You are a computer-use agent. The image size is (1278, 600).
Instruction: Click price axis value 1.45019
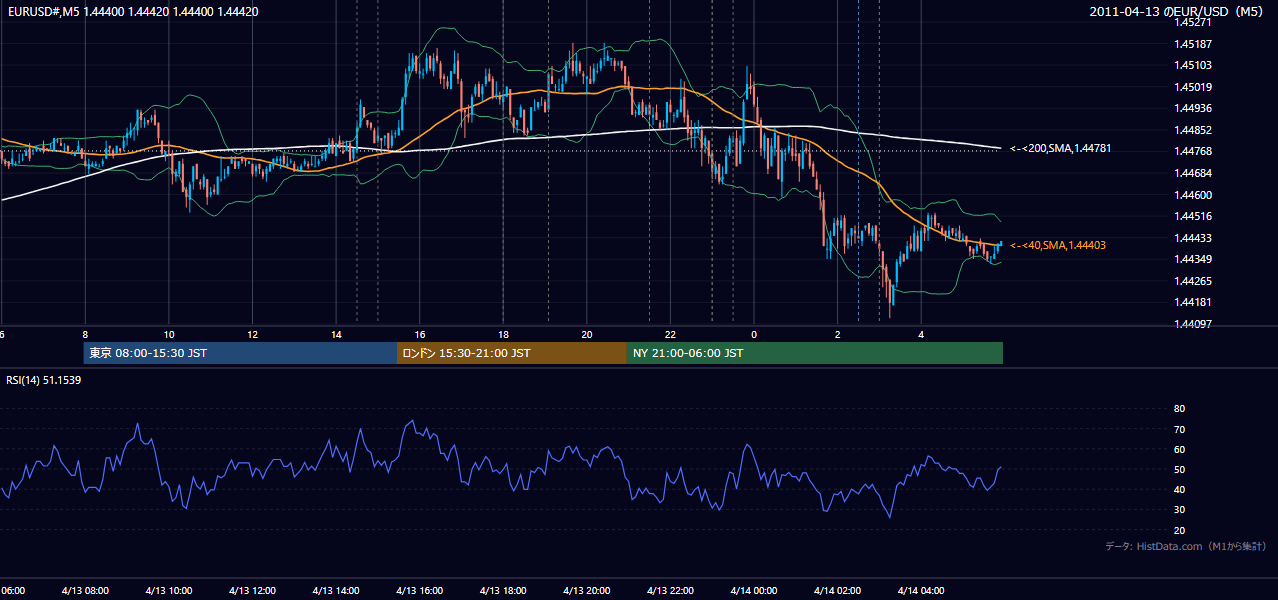[1194, 87]
